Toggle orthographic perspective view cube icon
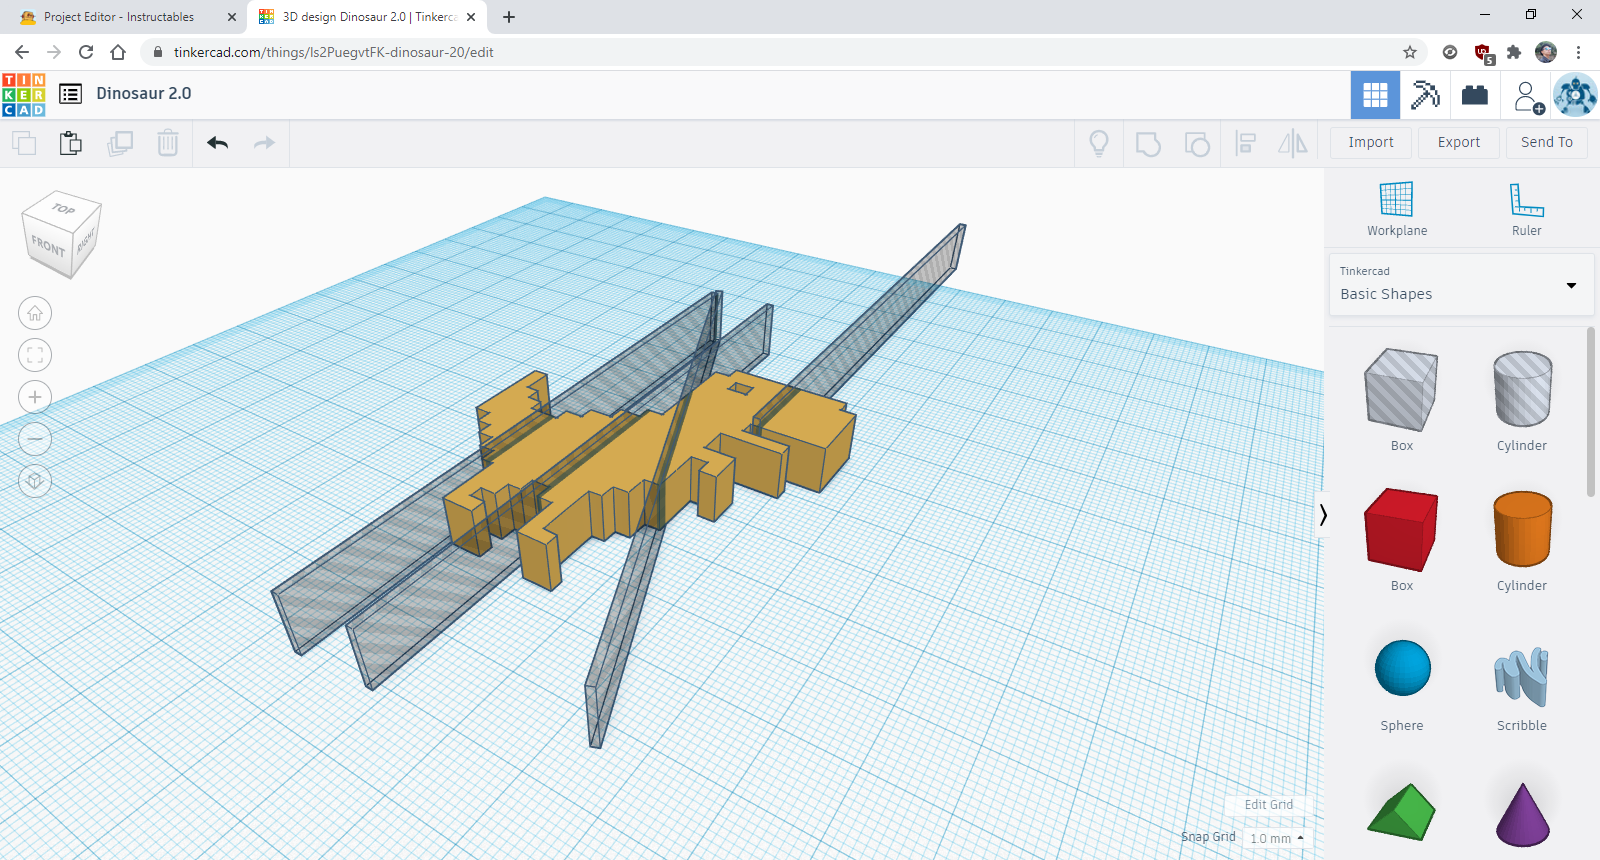 (35, 481)
